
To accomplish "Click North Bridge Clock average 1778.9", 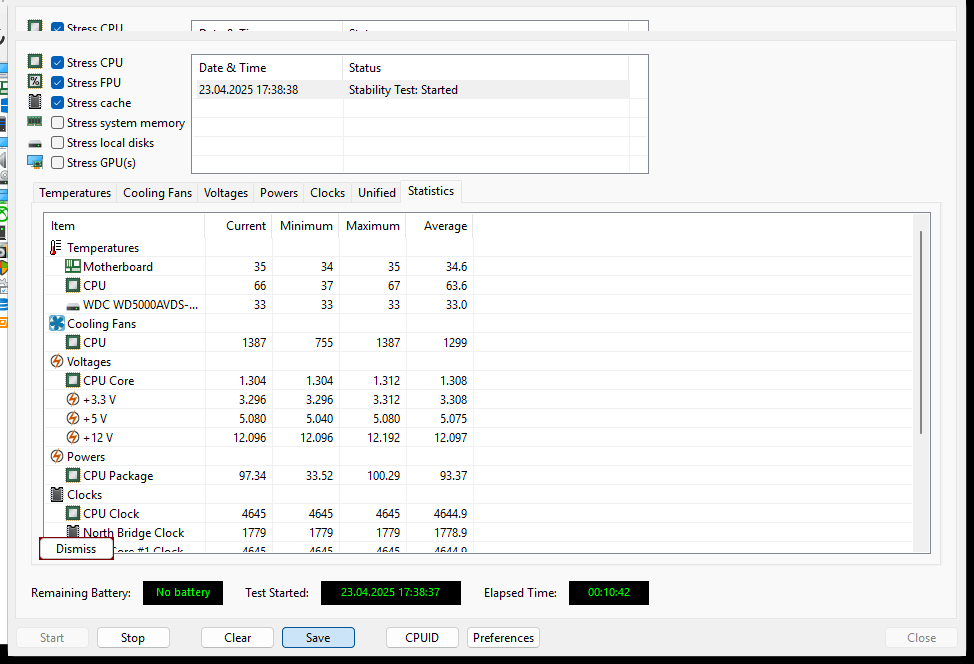I will 450,533.
